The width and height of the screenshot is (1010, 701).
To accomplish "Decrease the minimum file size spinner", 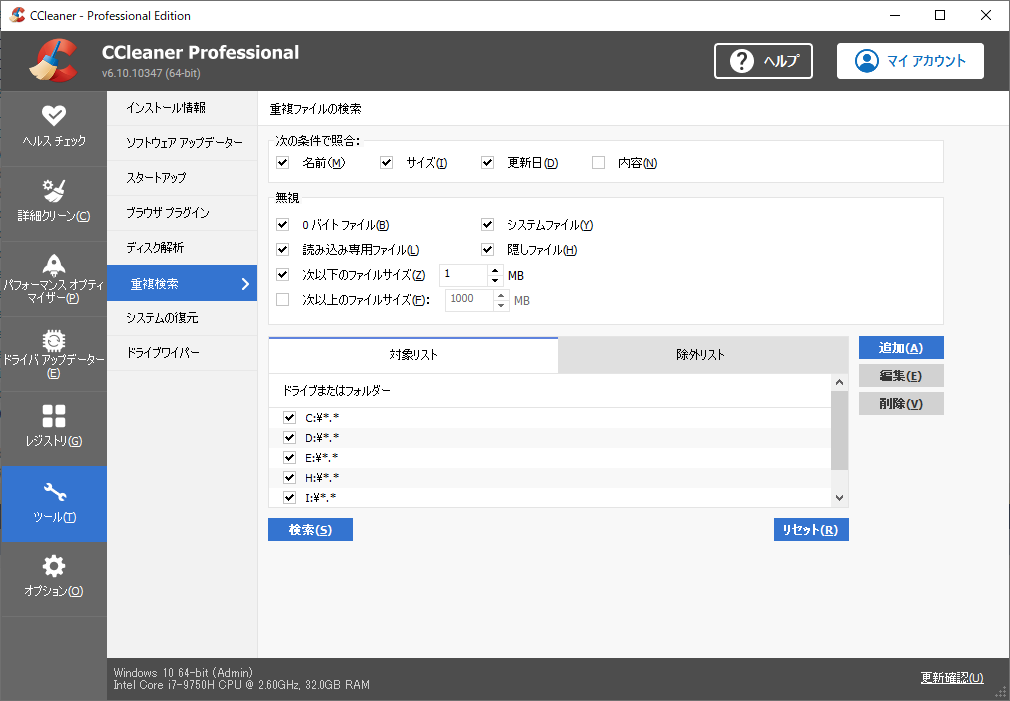I will [495, 280].
